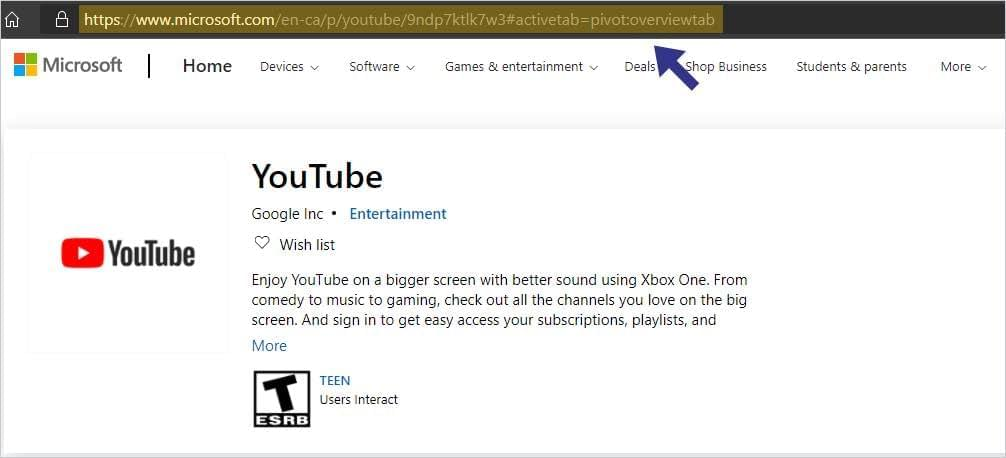
Task: Open the Entertainment category link
Action: click(398, 214)
